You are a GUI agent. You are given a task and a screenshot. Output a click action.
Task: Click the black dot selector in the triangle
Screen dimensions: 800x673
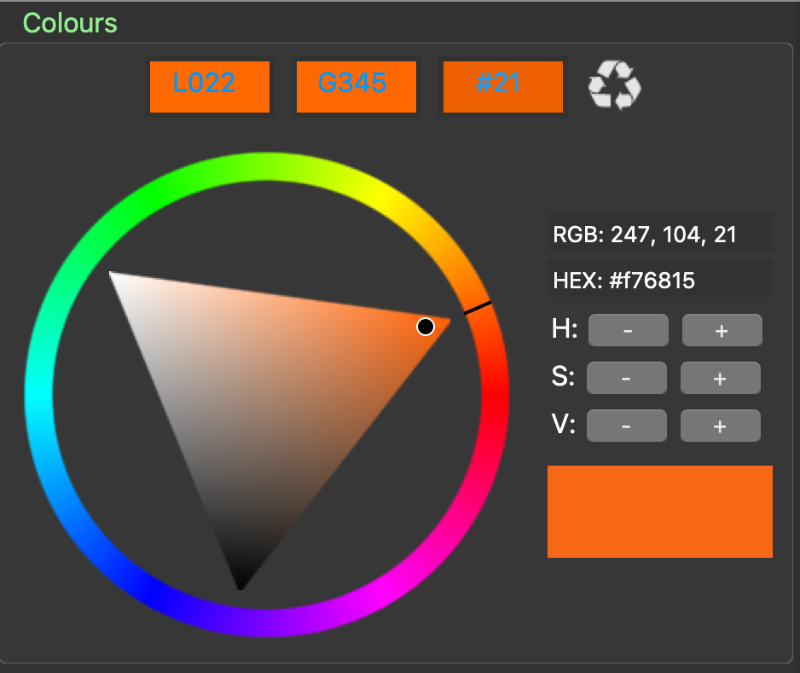click(x=425, y=326)
